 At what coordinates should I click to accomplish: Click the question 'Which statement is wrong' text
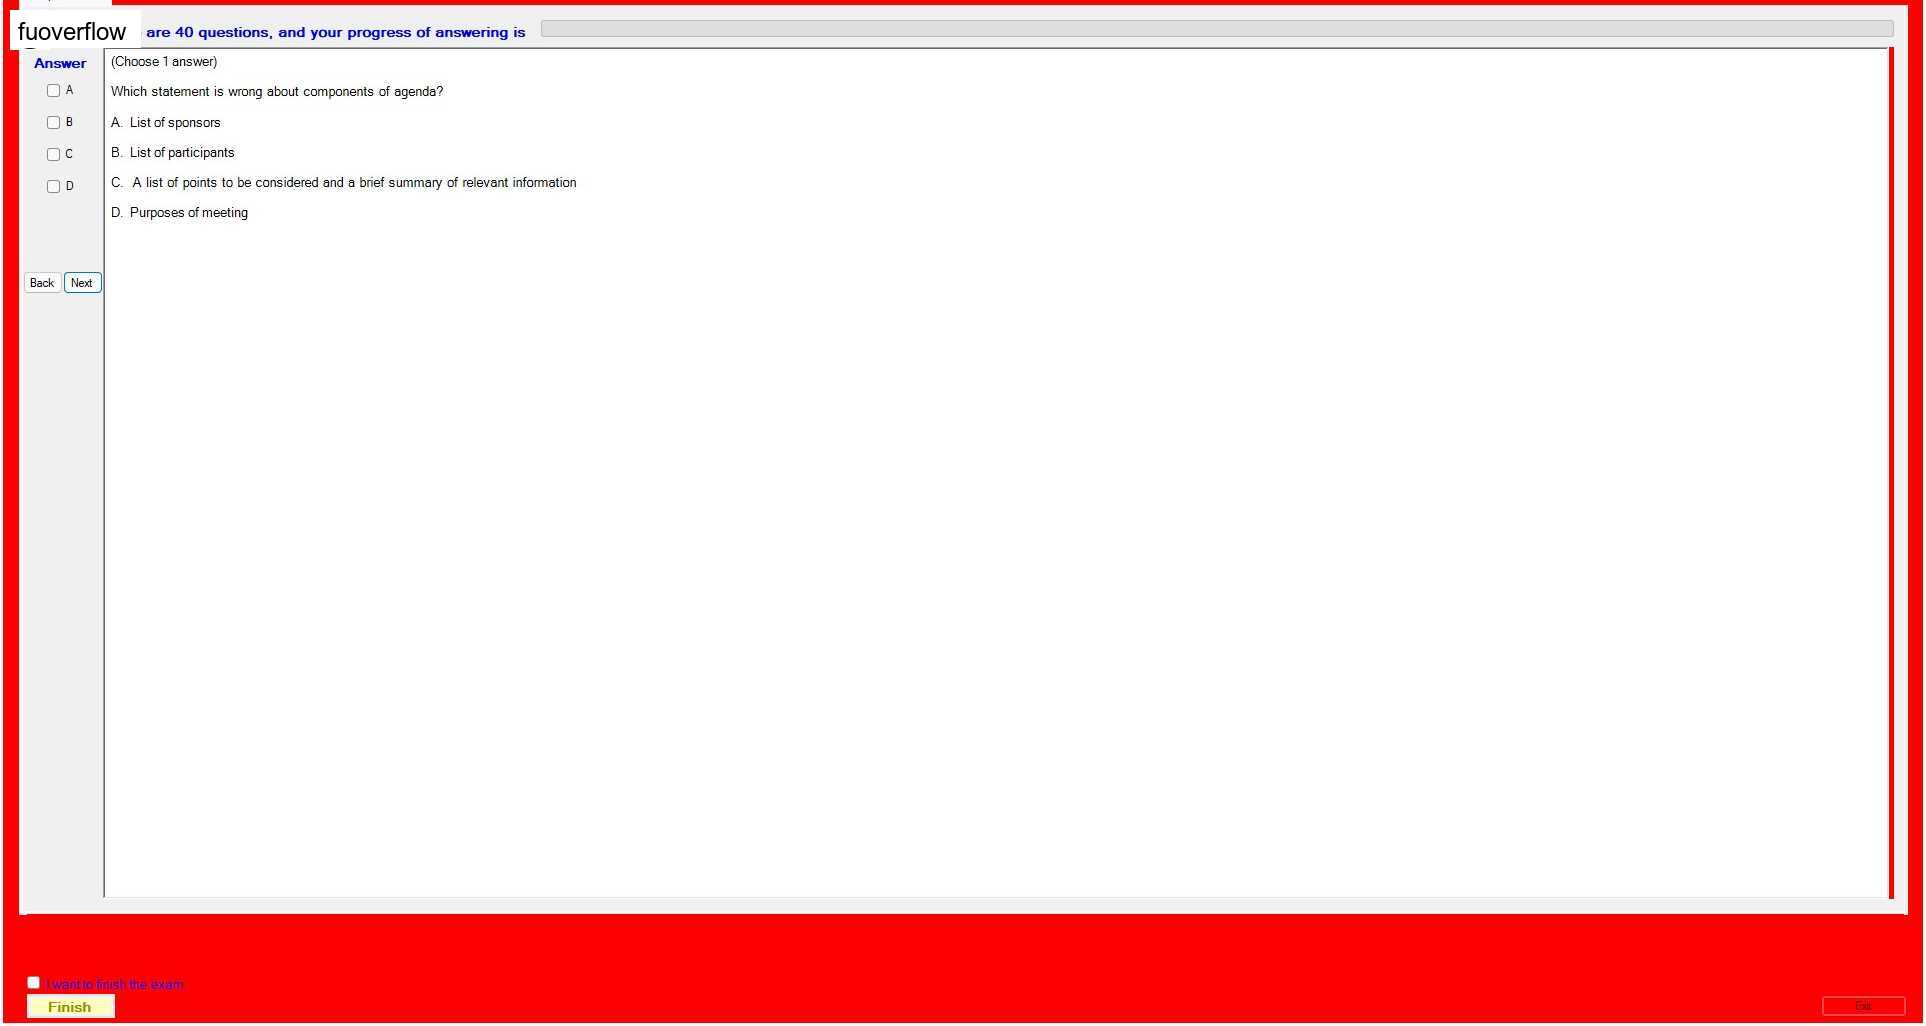[x=277, y=92]
